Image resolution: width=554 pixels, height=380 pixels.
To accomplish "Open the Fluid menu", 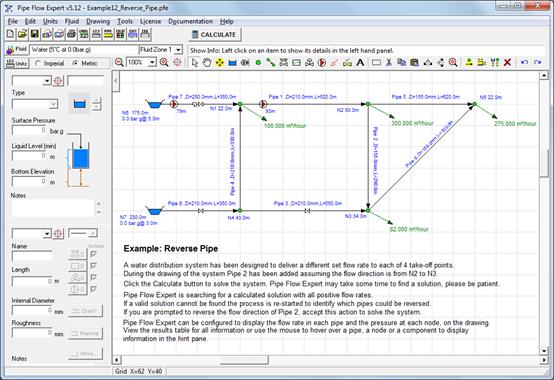I will click(x=72, y=21).
